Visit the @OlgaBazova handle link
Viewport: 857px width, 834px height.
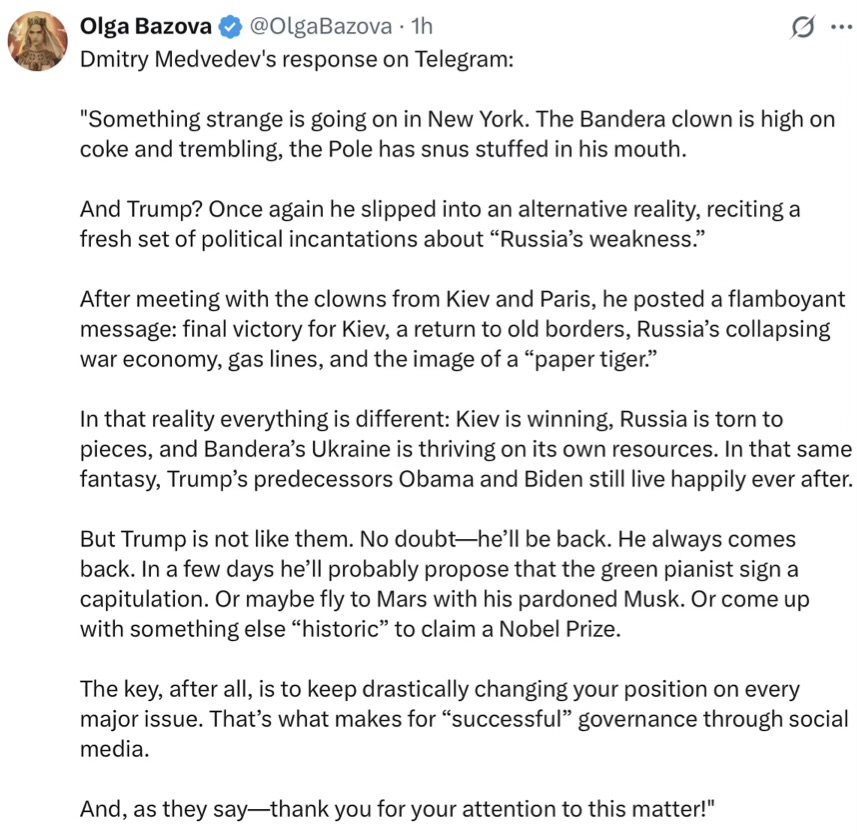coord(320,26)
